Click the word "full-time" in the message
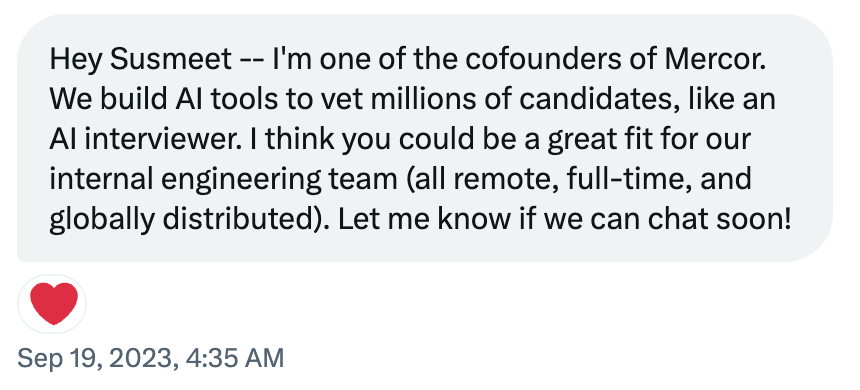Screen dimensions: 860x390 (621, 179)
